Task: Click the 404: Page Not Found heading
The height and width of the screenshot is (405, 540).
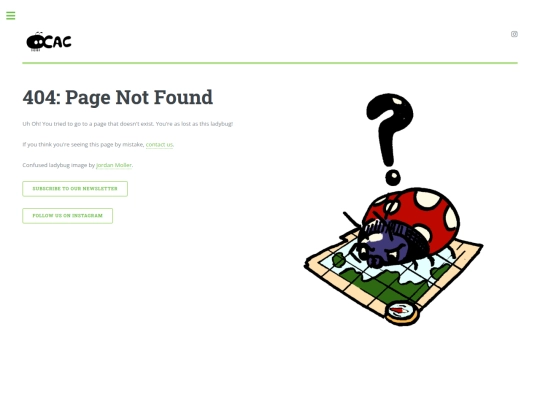Action: (x=118, y=97)
